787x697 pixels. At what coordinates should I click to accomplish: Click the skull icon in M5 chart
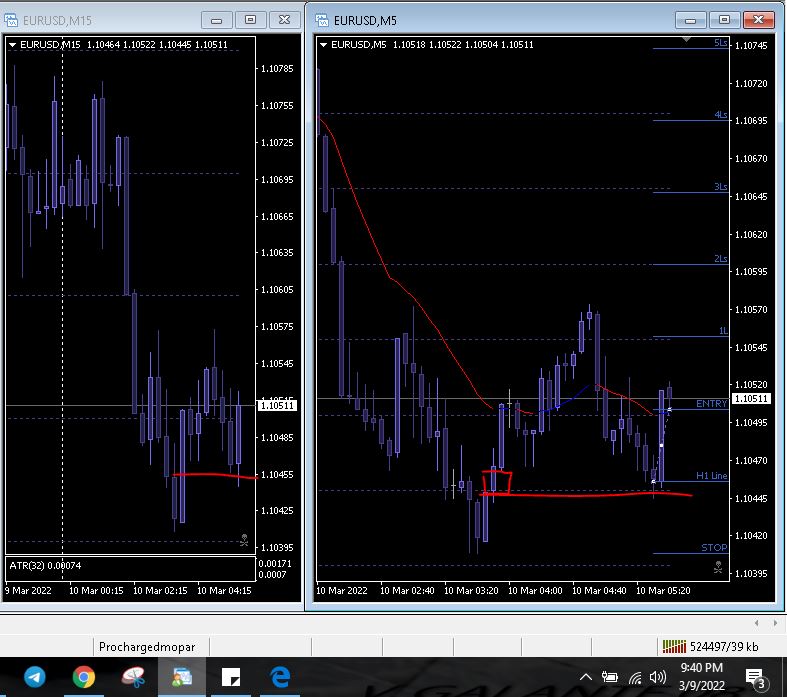pos(717,567)
